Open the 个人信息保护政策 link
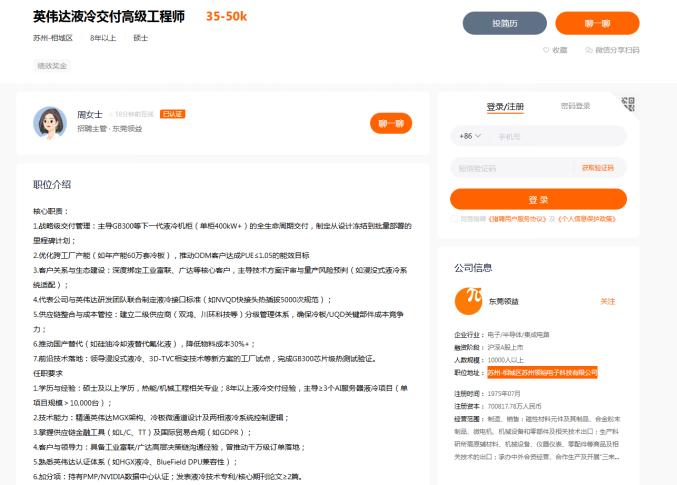 588,218
